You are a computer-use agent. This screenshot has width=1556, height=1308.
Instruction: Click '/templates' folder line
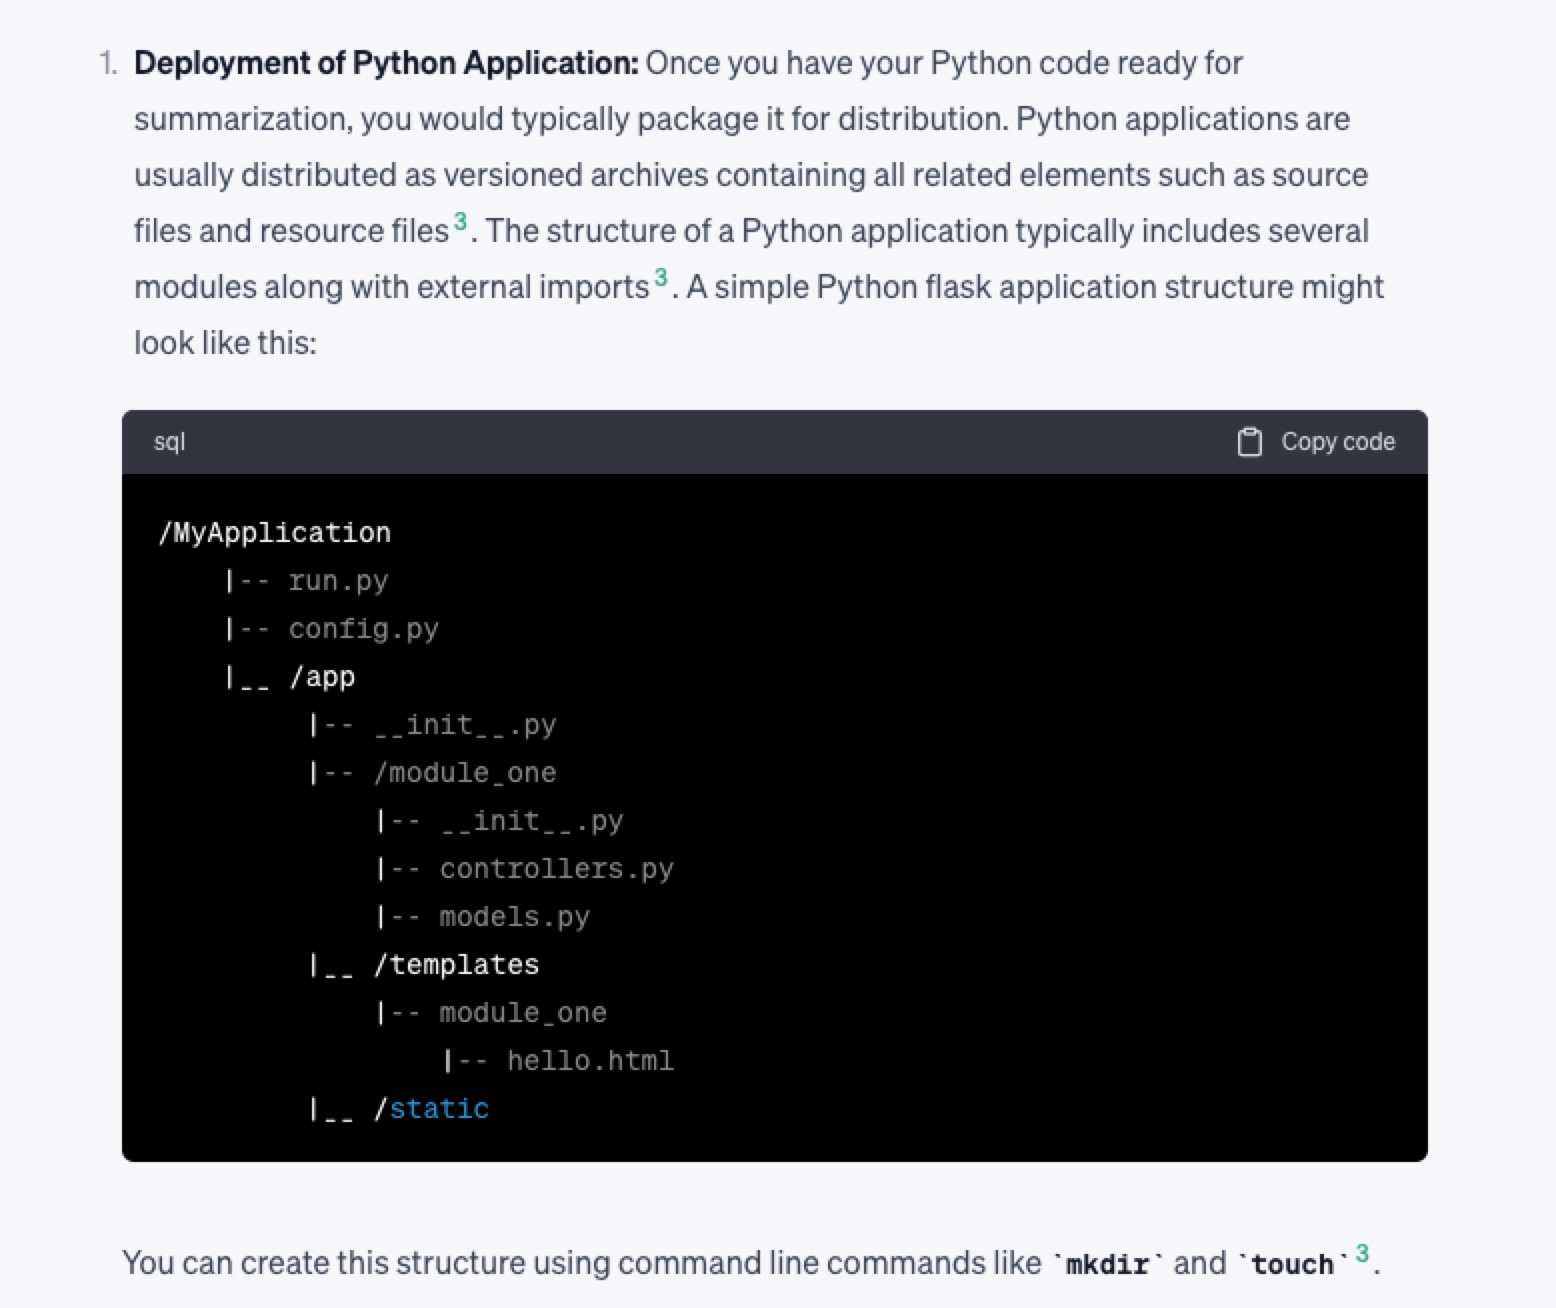(x=456, y=965)
